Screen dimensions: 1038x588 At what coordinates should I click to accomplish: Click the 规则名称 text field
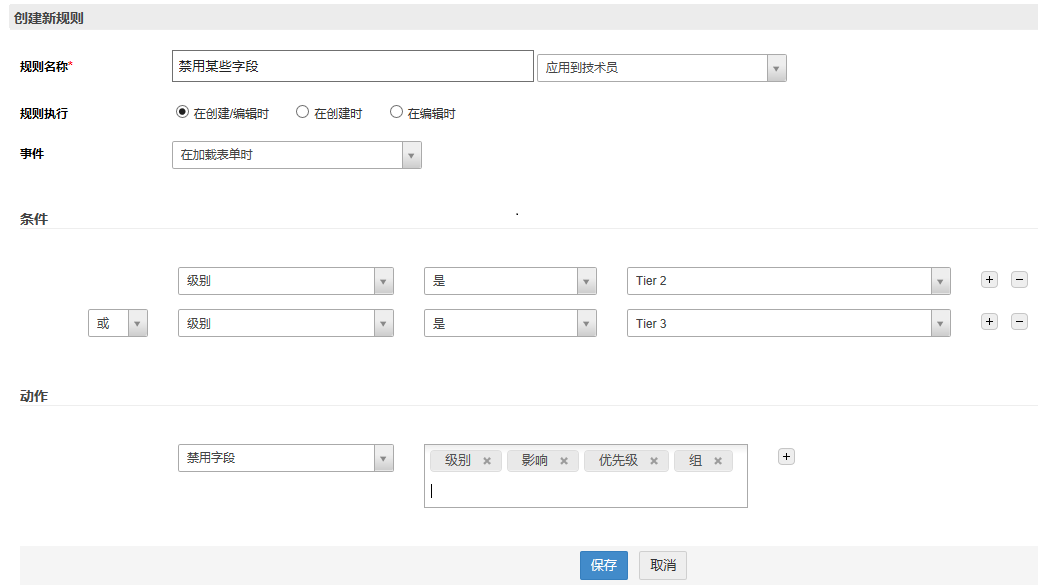[x=352, y=66]
